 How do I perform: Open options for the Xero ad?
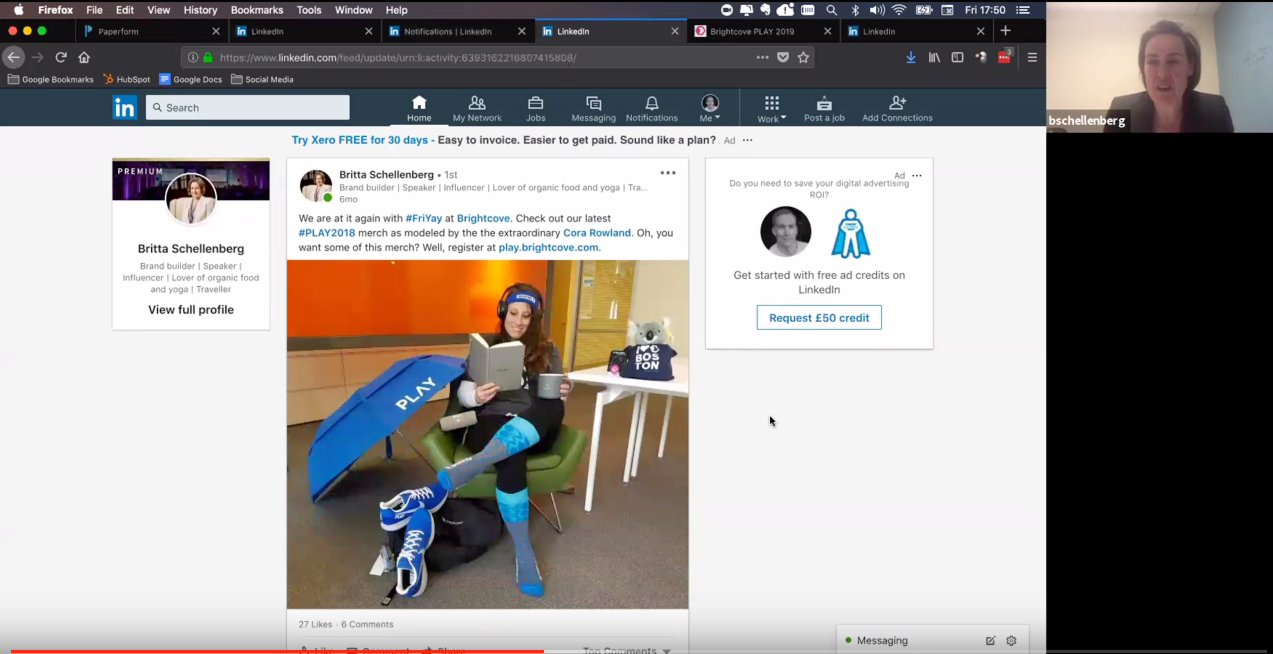(x=747, y=140)
